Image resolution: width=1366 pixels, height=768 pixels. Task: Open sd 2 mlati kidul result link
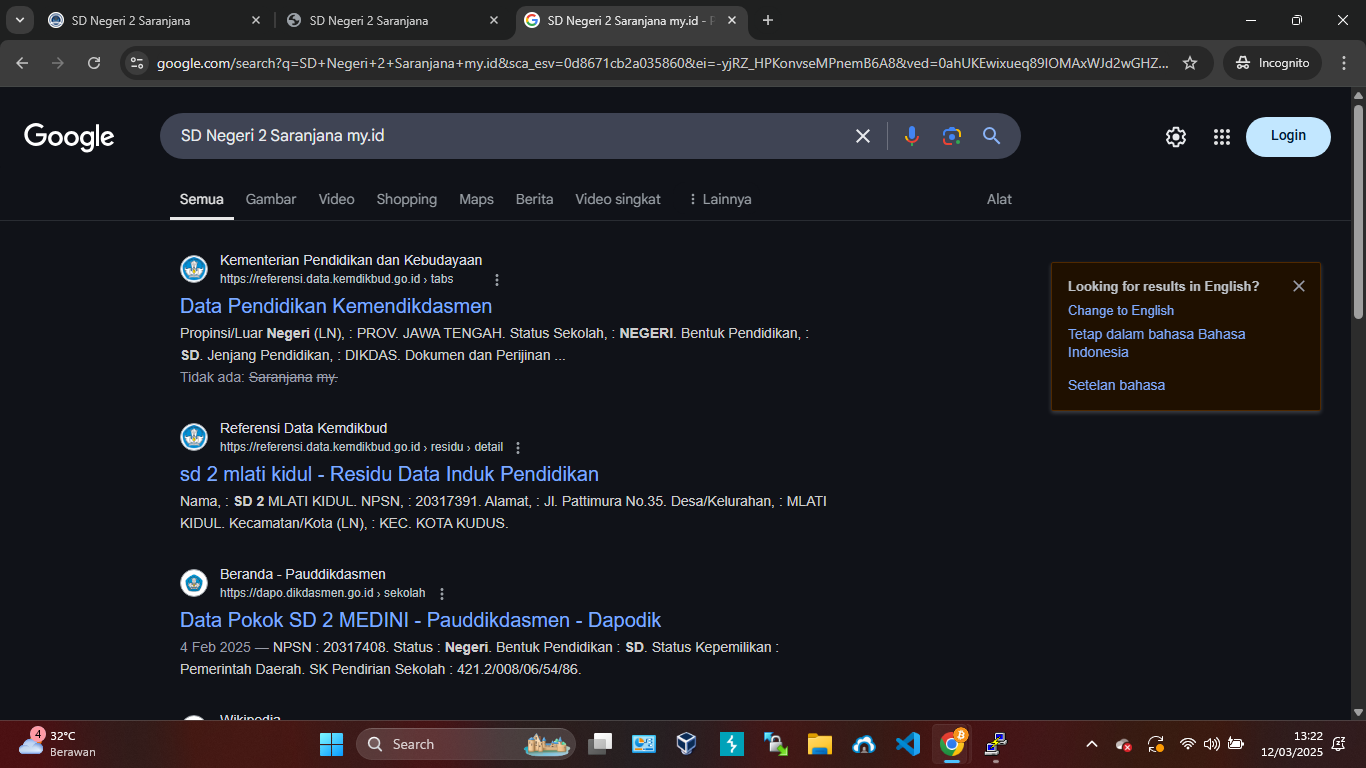pos(389,474)
